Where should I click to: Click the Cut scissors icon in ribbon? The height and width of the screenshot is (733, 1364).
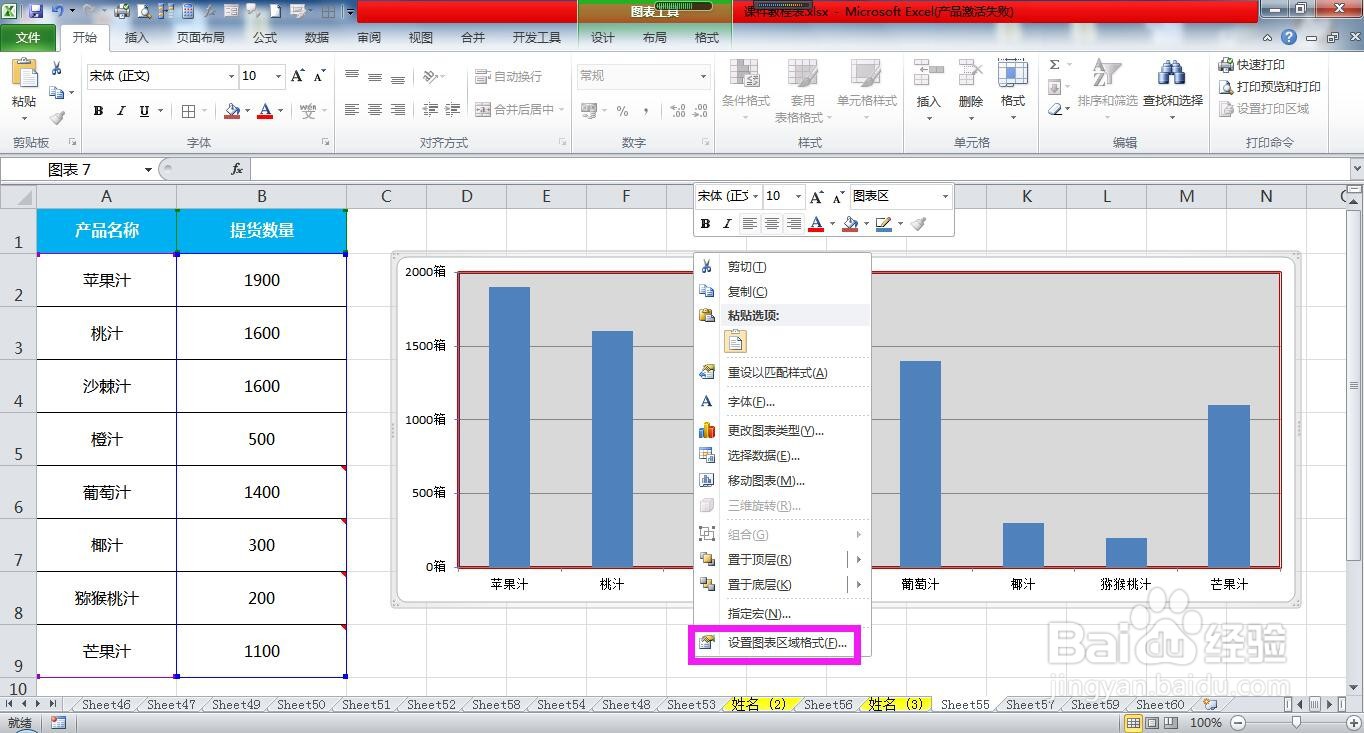tap(57, 68)
